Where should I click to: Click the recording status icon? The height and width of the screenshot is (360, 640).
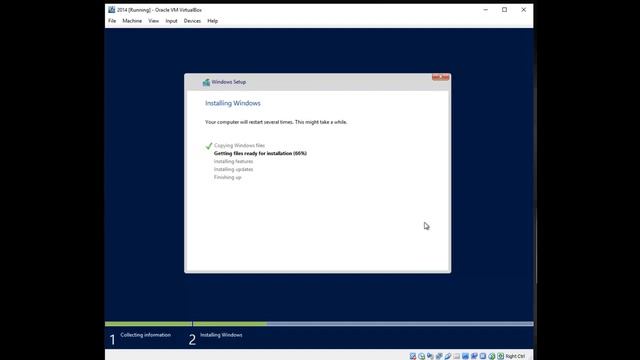pyautogui.click(x=474, y=356)
